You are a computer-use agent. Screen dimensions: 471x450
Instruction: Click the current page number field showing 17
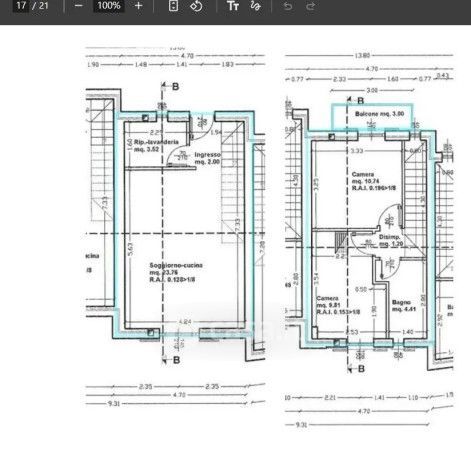[x=21, y=6]
